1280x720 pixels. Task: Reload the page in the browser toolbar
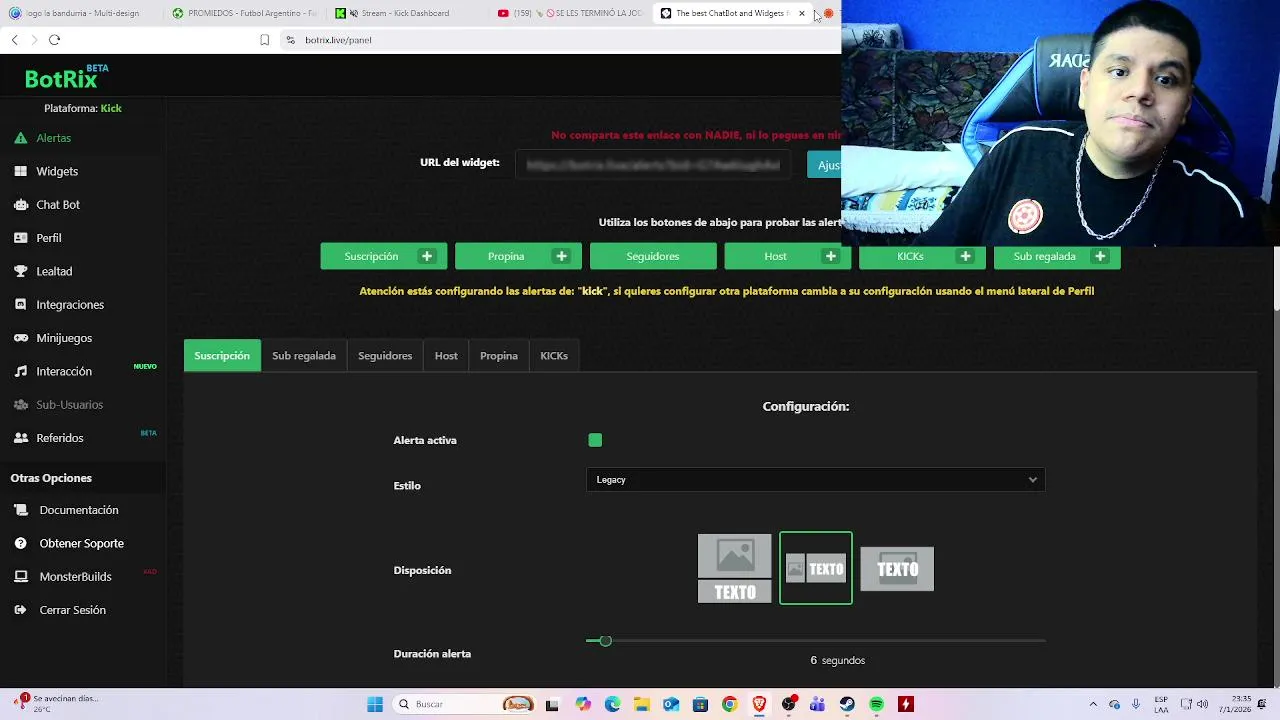[54, 40]
